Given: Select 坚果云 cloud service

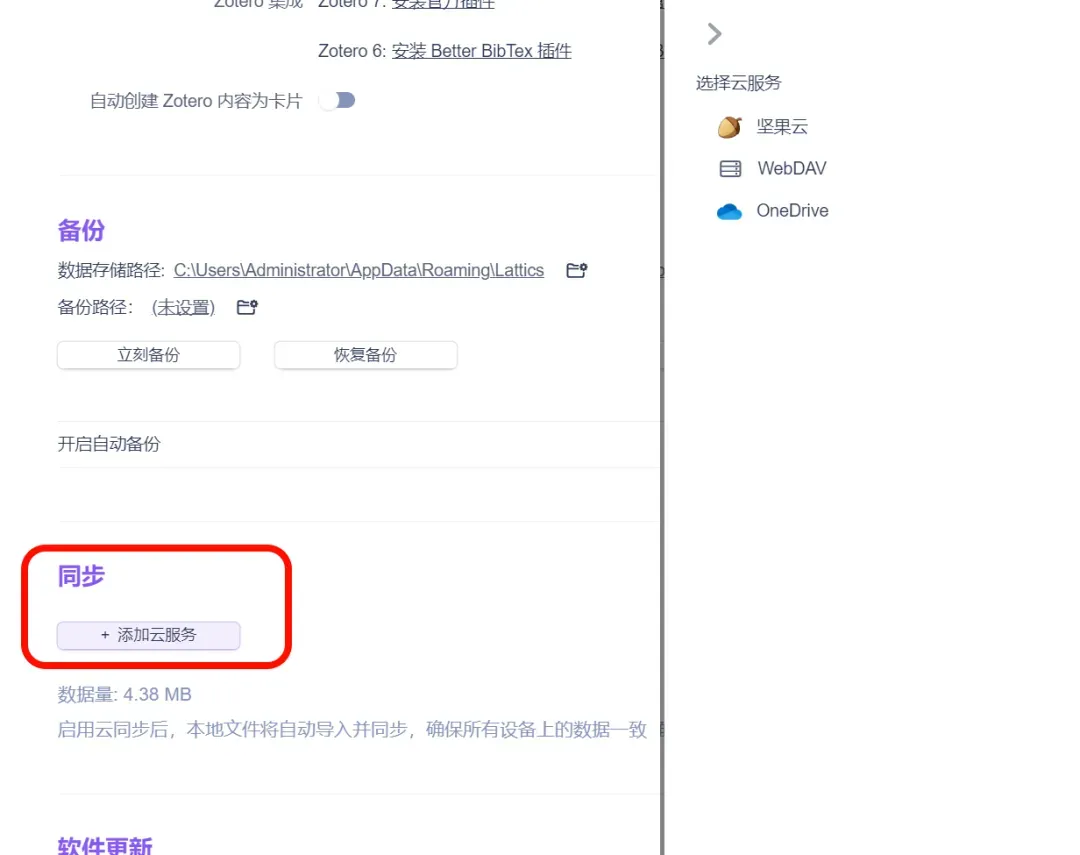Looking at the screenshot, I should click(762, 127).
